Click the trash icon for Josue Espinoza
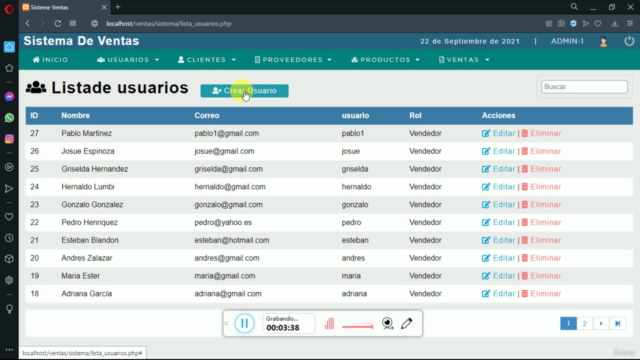 [525, 151]
